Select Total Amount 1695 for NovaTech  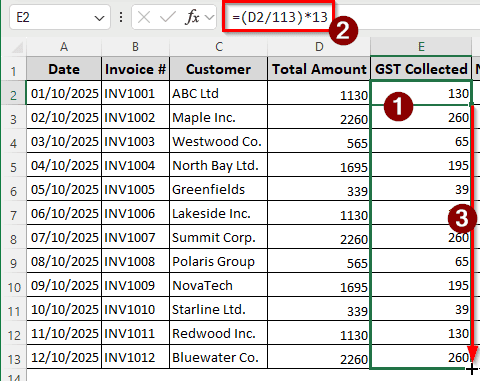319,285
